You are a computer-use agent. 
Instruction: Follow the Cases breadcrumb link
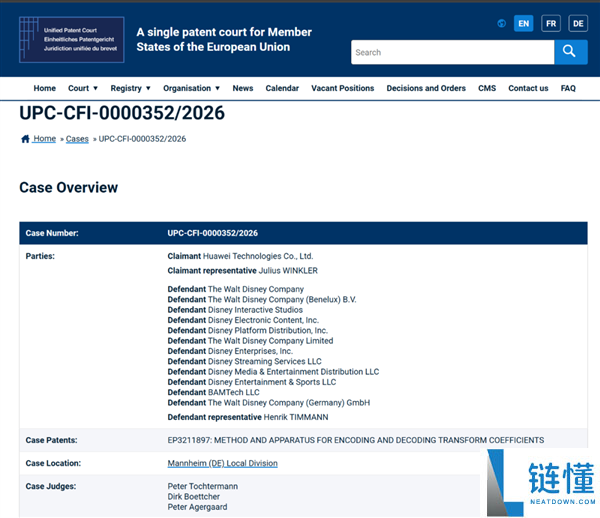77,139
